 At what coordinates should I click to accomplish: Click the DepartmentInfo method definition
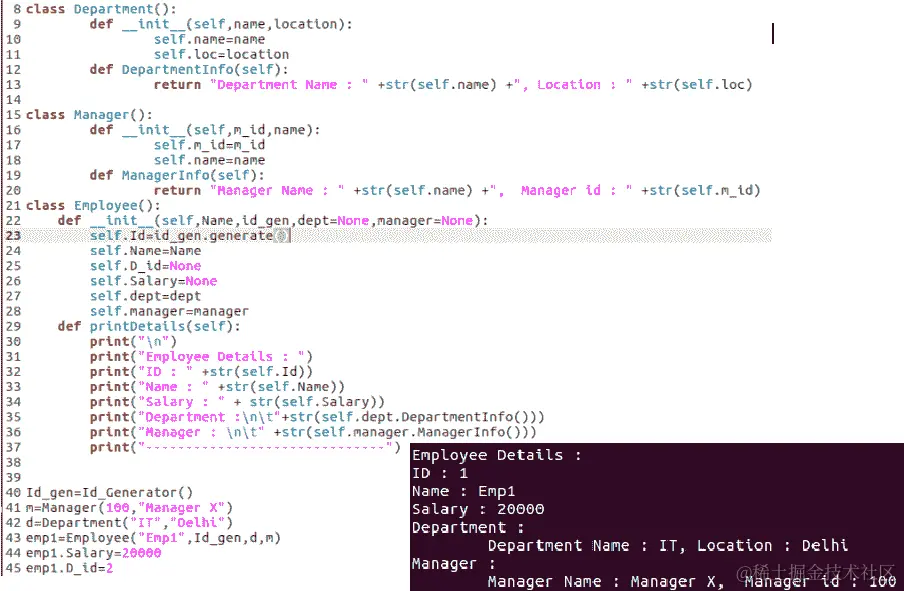(189, 70)
